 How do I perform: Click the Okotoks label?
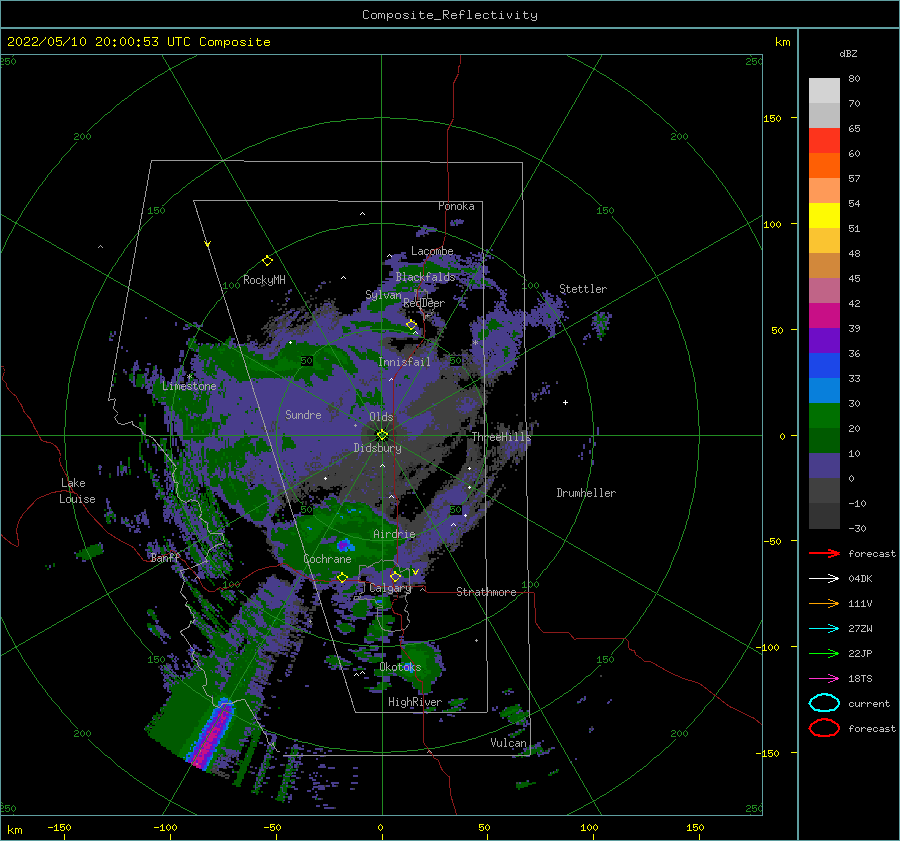(400, 667)
